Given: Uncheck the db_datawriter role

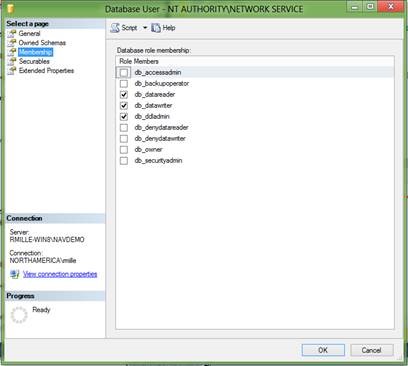Looking at the screenshot, I should [x=124, y=105].
